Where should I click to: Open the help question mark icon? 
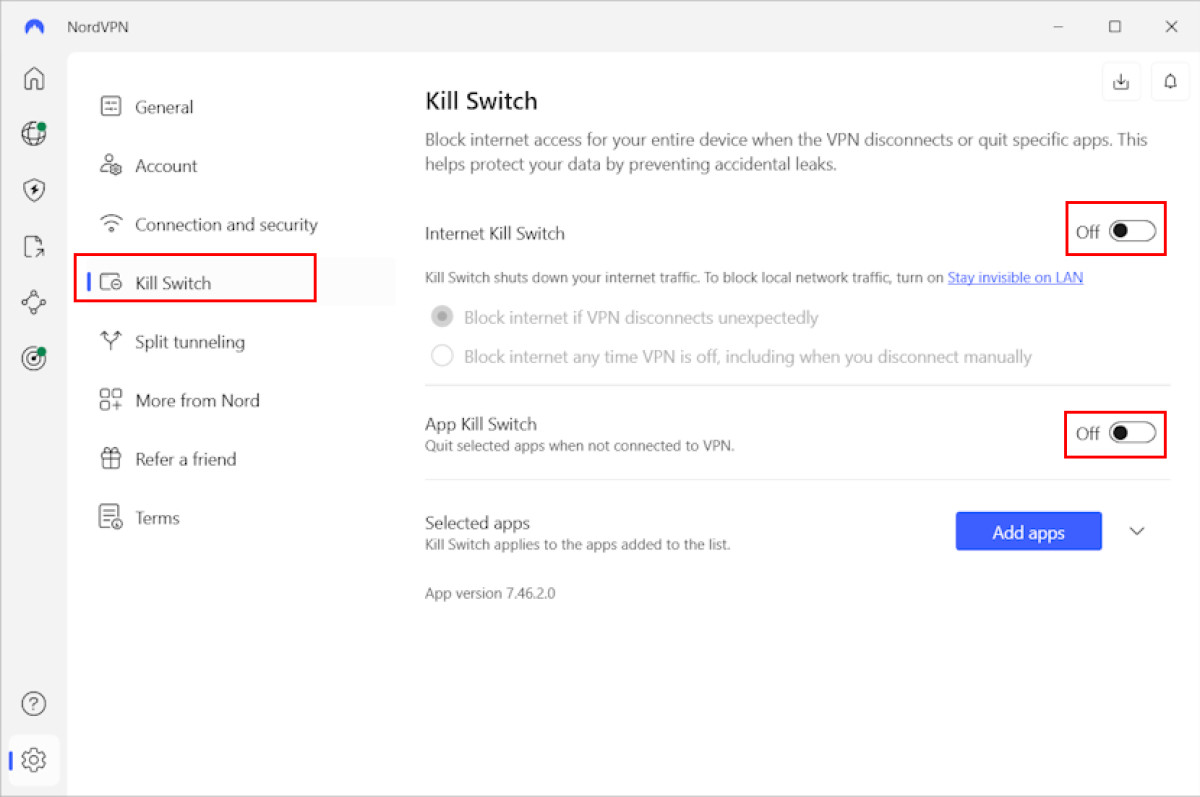point(34,704)
